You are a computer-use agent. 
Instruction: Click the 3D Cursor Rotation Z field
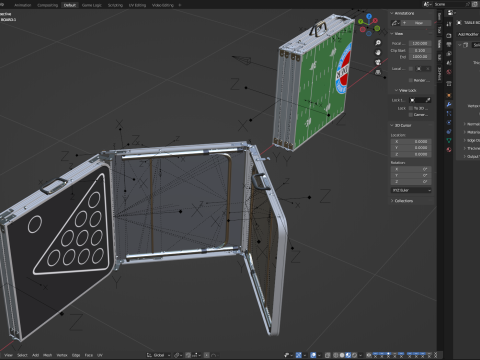411,182
